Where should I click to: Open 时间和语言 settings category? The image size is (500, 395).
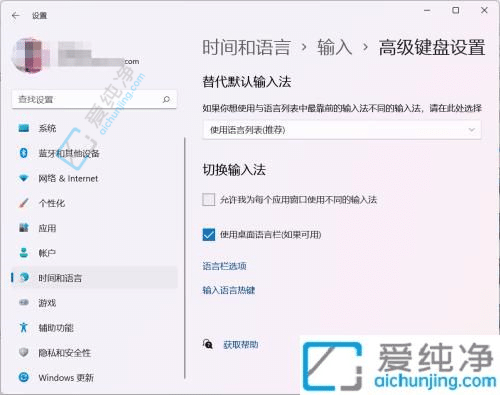[x=94, y=277]
